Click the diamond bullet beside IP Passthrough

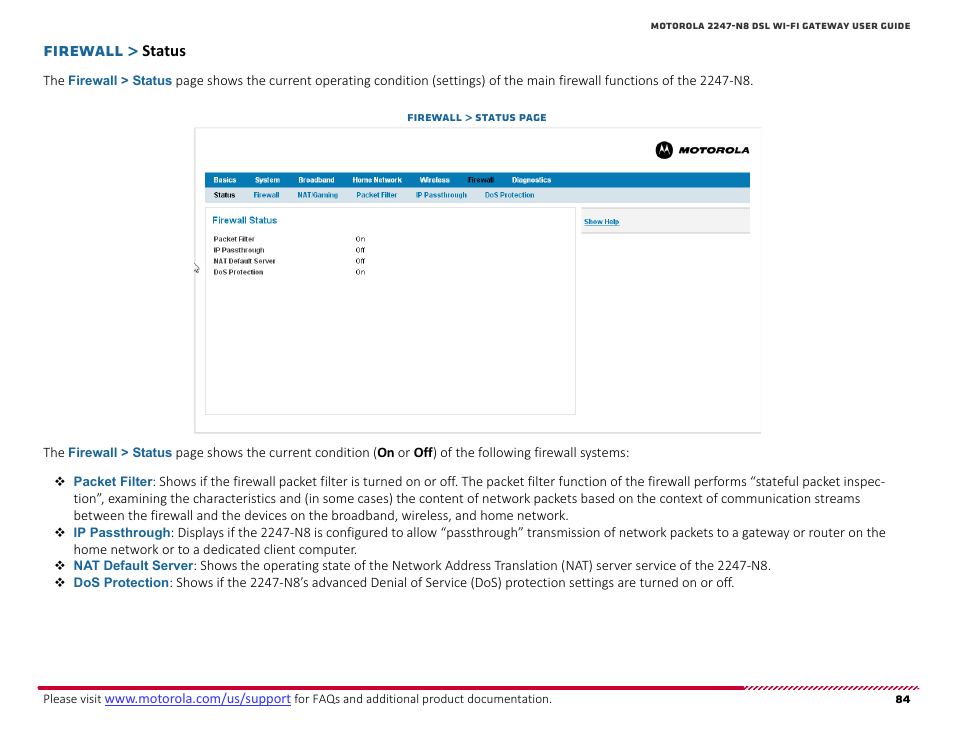[59, 532]
